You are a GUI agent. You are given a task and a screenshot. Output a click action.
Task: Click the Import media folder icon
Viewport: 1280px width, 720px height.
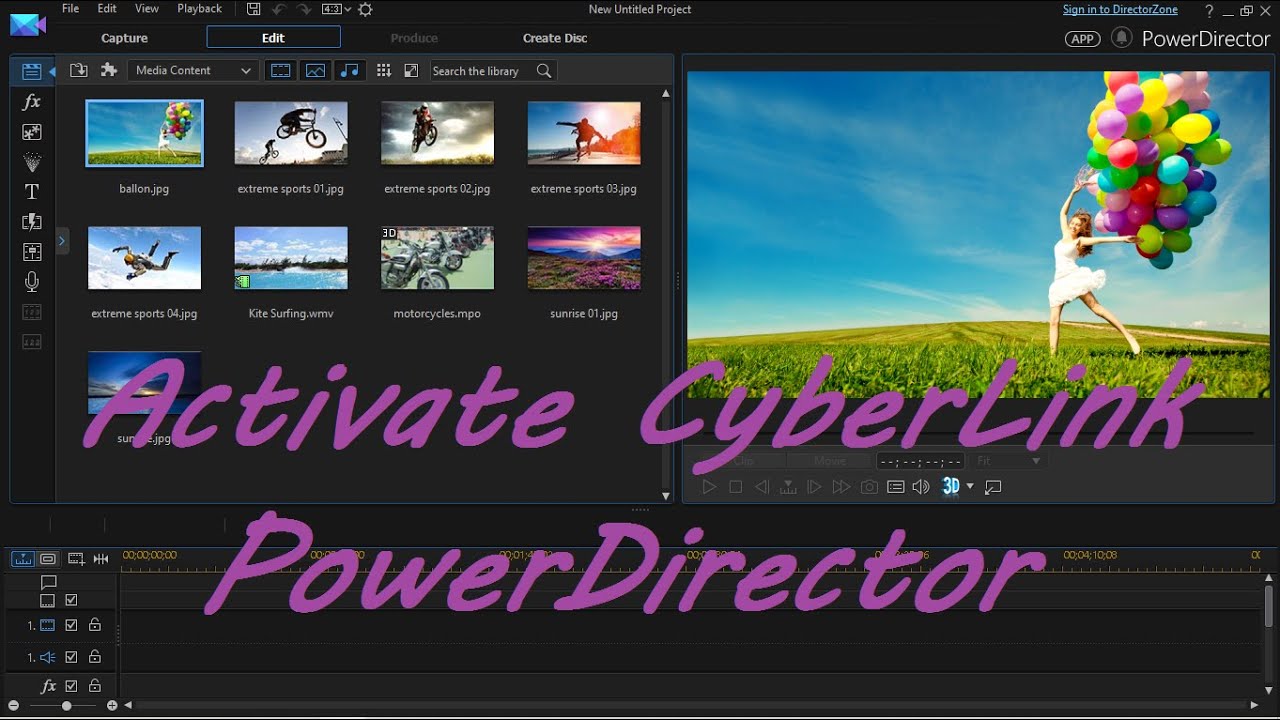79,70
